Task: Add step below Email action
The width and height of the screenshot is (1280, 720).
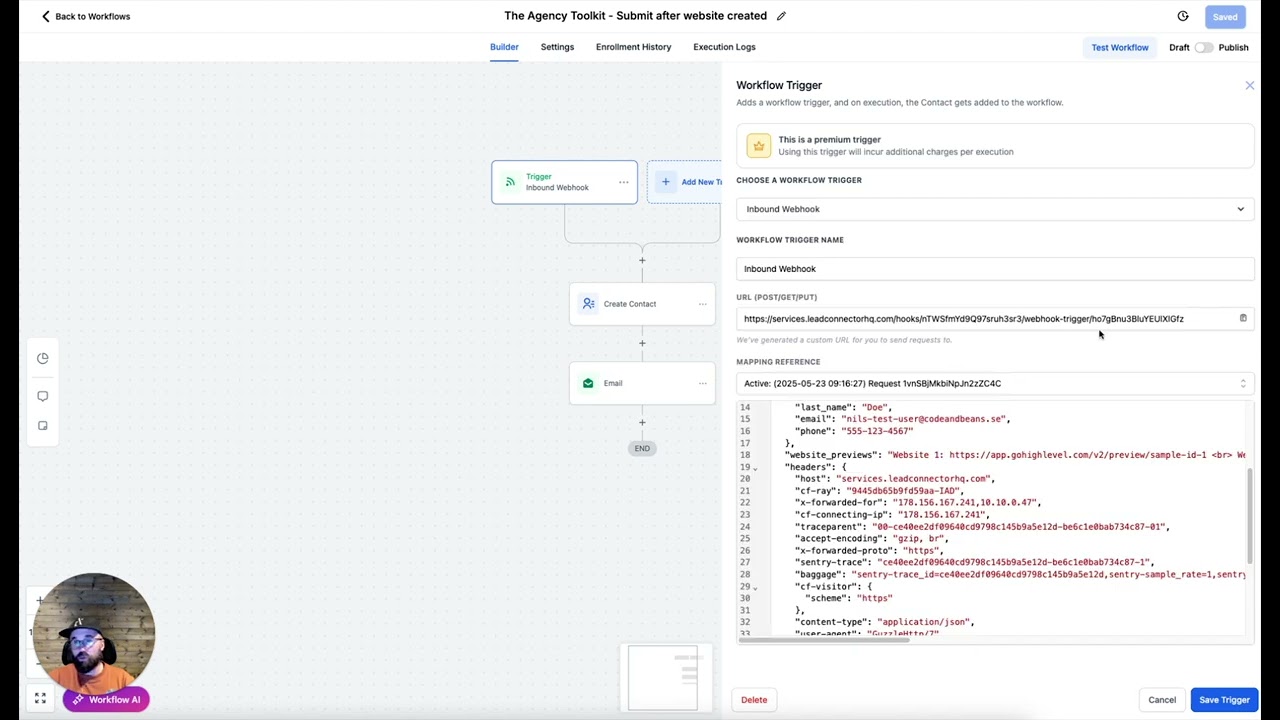Action: tap(642, 423)
